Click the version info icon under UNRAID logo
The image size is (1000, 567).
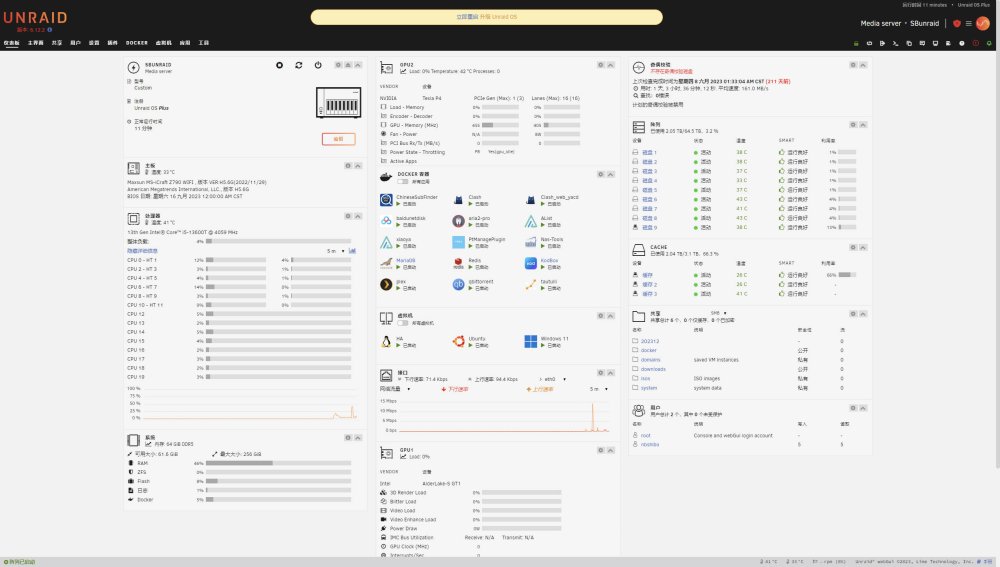pyautogui.click(x=50, y=29)
